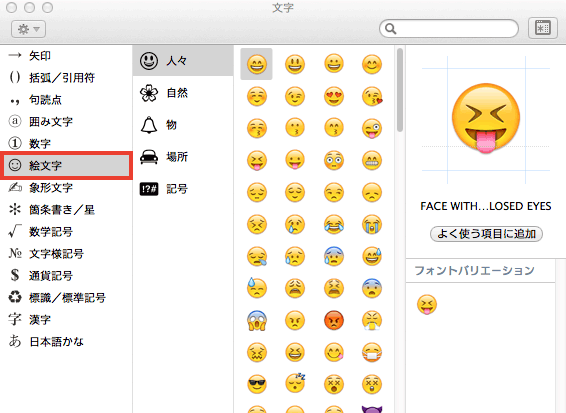Image resolution: width=566 pixels, height=413 pixels.
Task: Select the heart-eyes smiling face emoji
Action: point(334,96)
